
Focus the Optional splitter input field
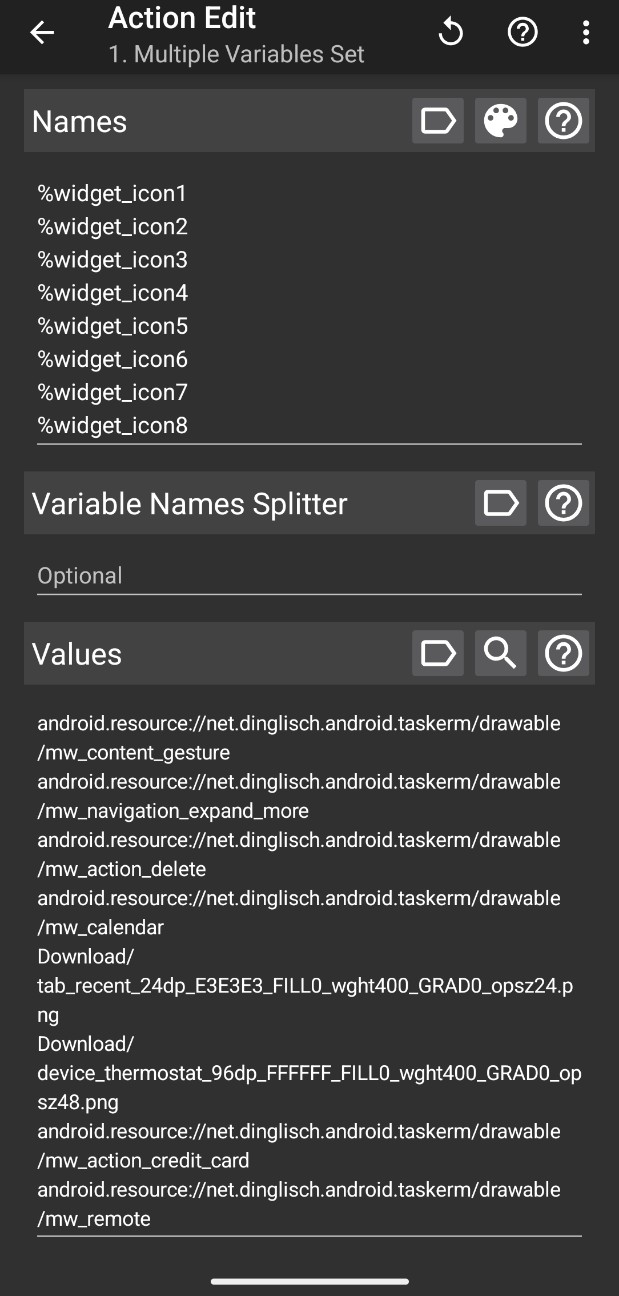pos(309,576)
